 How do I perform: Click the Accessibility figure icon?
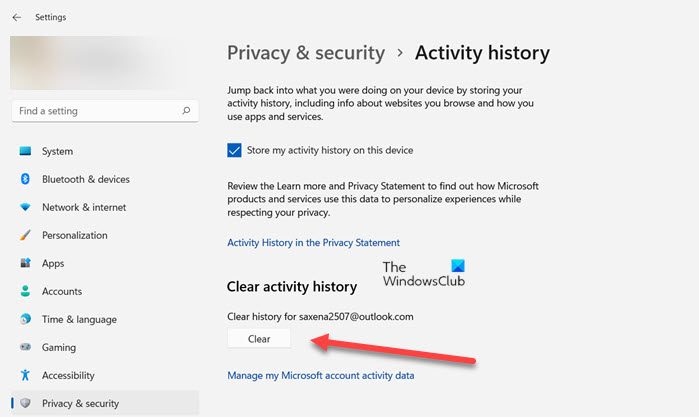coord(25,376)
